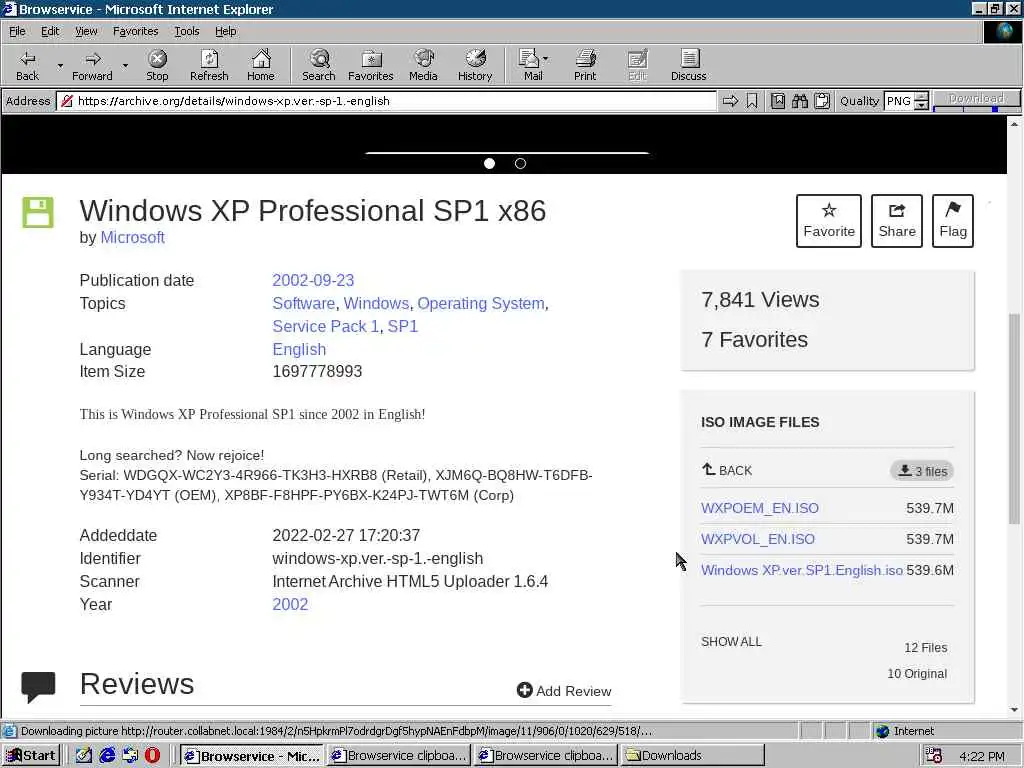
Task: Open the View menu
Action: (86, 31)
